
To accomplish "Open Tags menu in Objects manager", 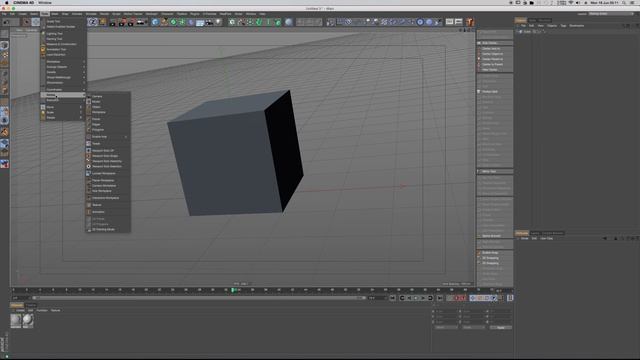I will pos(563,26).
